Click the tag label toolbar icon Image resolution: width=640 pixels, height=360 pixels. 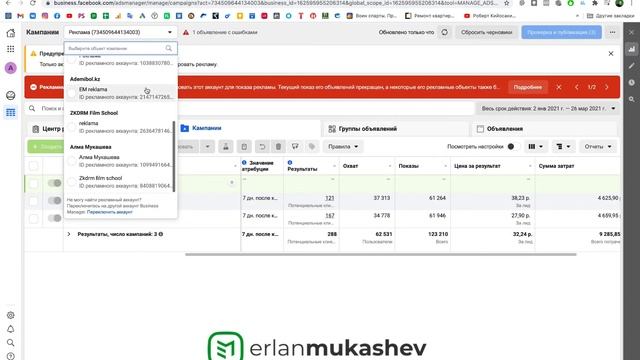pyautogui.click(x=312, y=147)
